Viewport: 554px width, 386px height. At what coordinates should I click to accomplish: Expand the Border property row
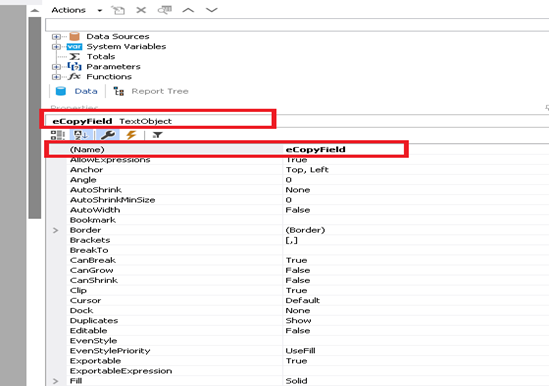pyautogui.click(x=55, y=230)
